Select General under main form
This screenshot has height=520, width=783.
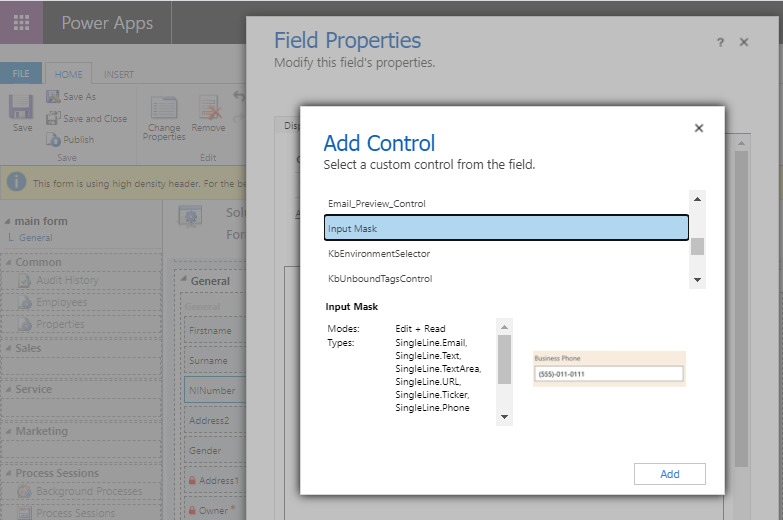[35, 238]
